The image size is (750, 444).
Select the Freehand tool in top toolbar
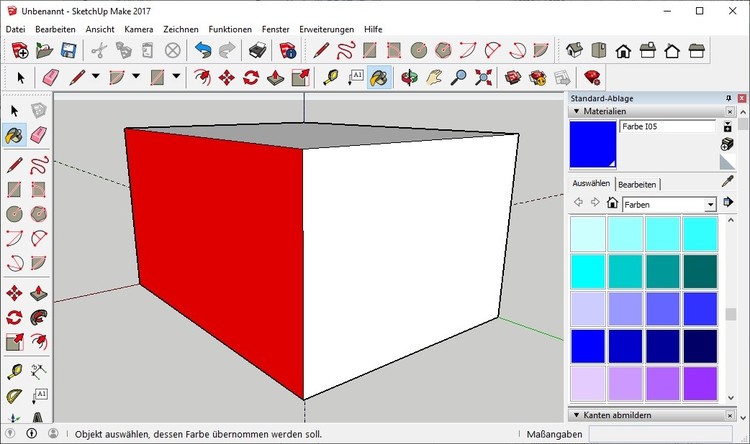pyautogui.click(x=345, y=50)
